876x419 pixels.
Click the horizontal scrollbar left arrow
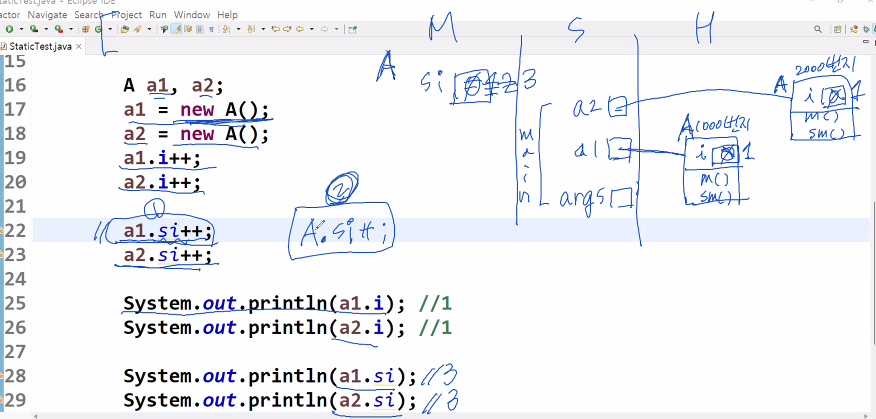pos(36,416)
